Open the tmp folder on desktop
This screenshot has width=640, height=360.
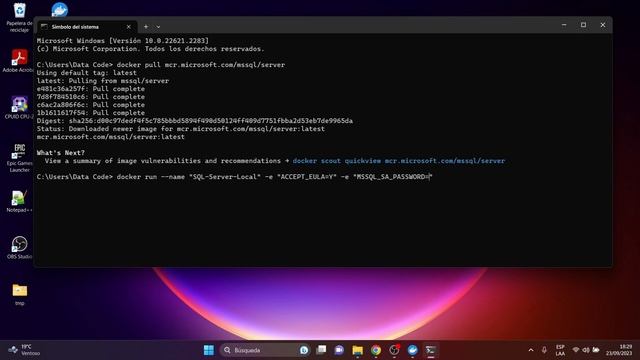point(20,294)
